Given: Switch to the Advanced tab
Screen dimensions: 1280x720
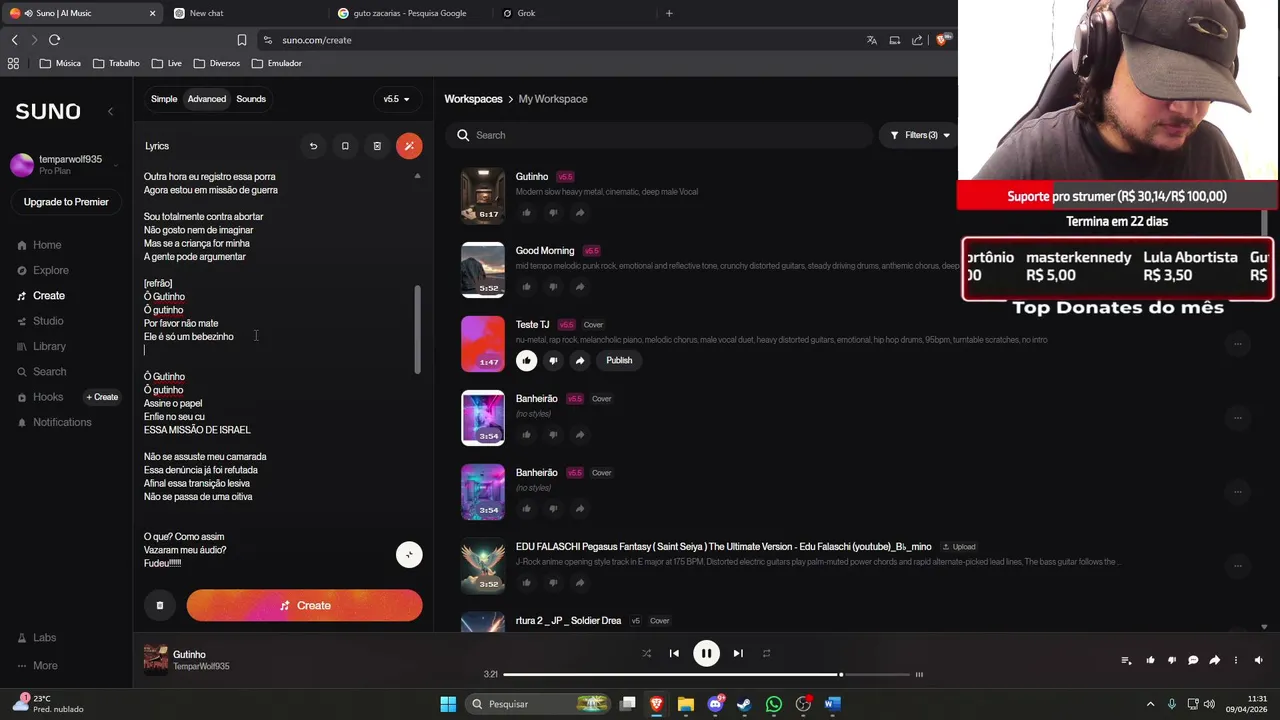Looking at the screenshot, I should tap(207, 99).
